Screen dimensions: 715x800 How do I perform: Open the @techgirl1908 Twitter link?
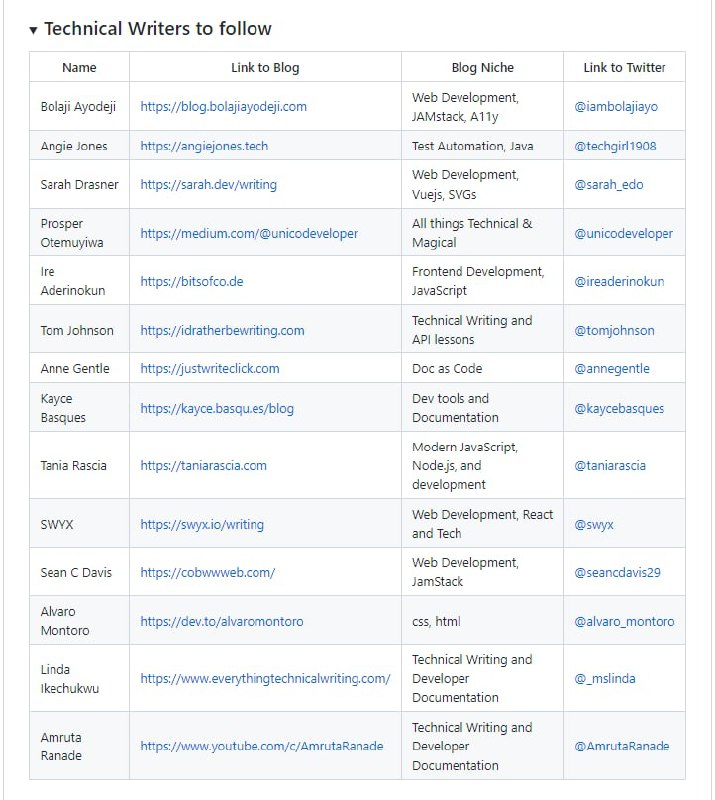tap(615, 146)
